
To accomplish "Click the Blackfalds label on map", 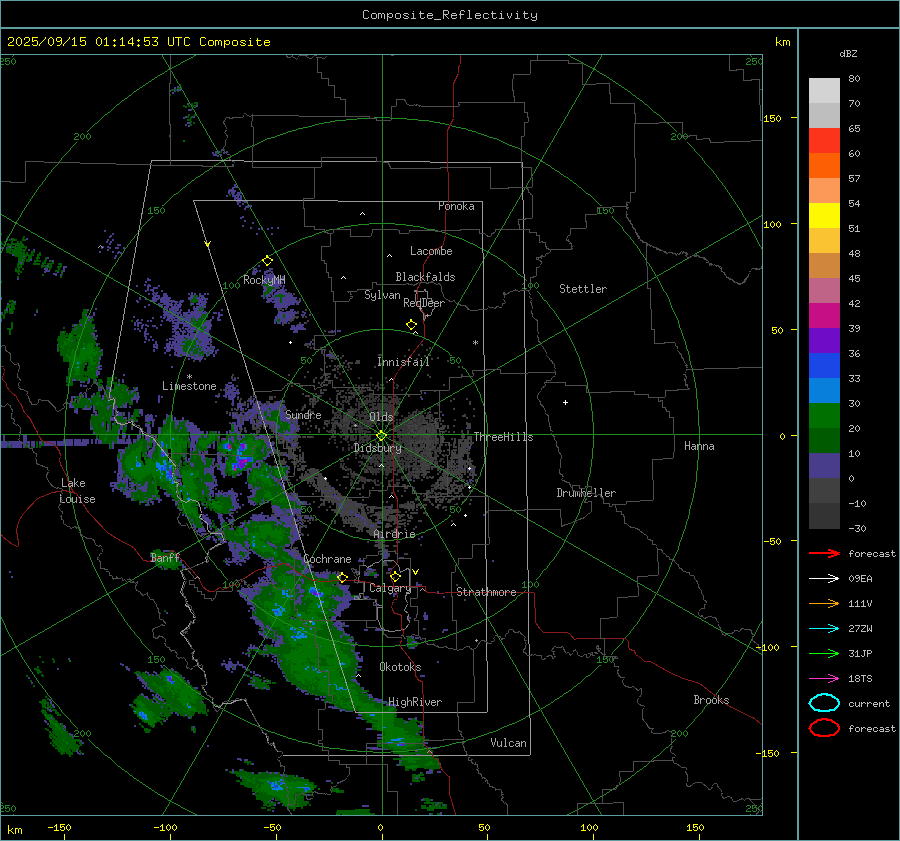I will [x=425, y=277].
